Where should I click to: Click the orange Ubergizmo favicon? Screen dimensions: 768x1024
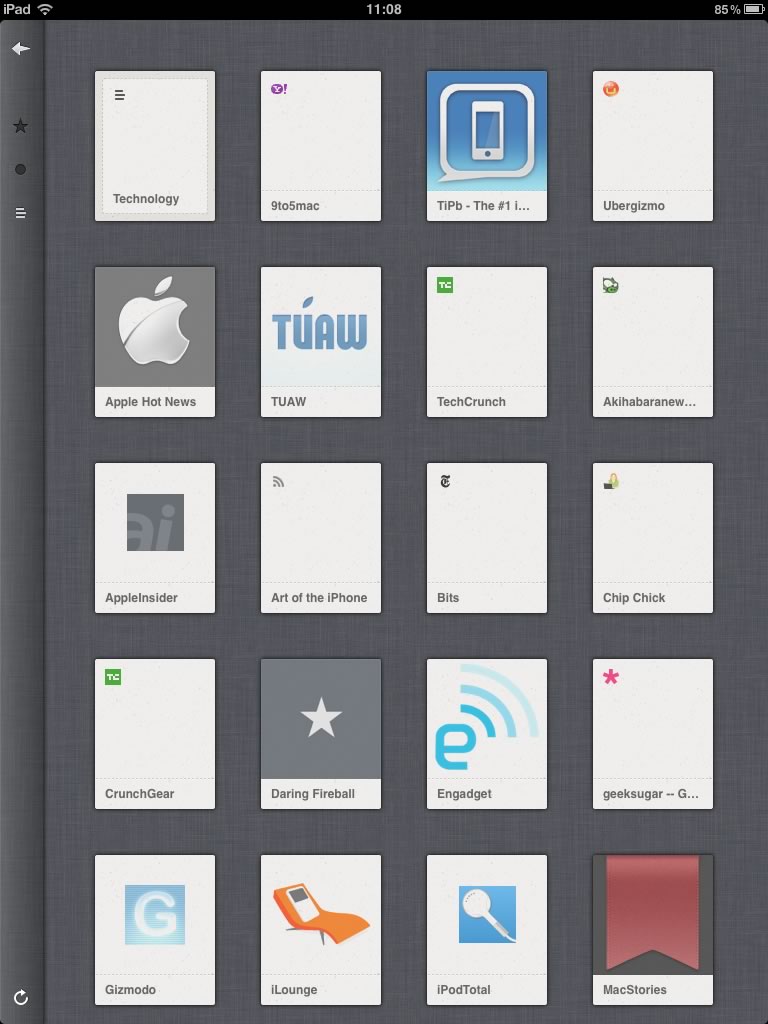tap(611, 89)
